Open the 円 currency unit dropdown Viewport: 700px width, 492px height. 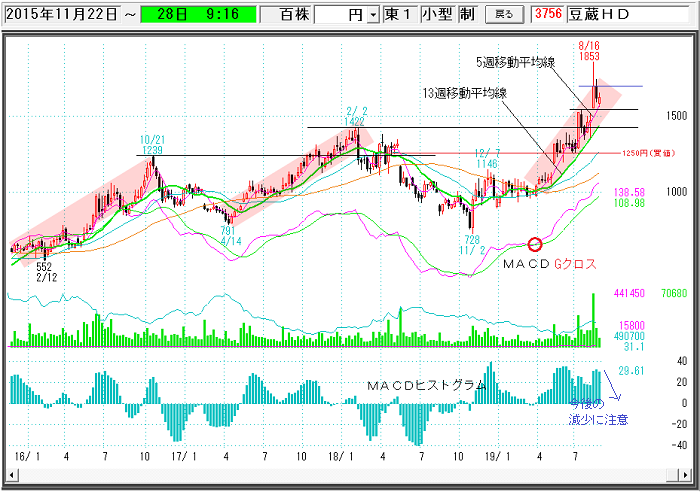[373, 15]
